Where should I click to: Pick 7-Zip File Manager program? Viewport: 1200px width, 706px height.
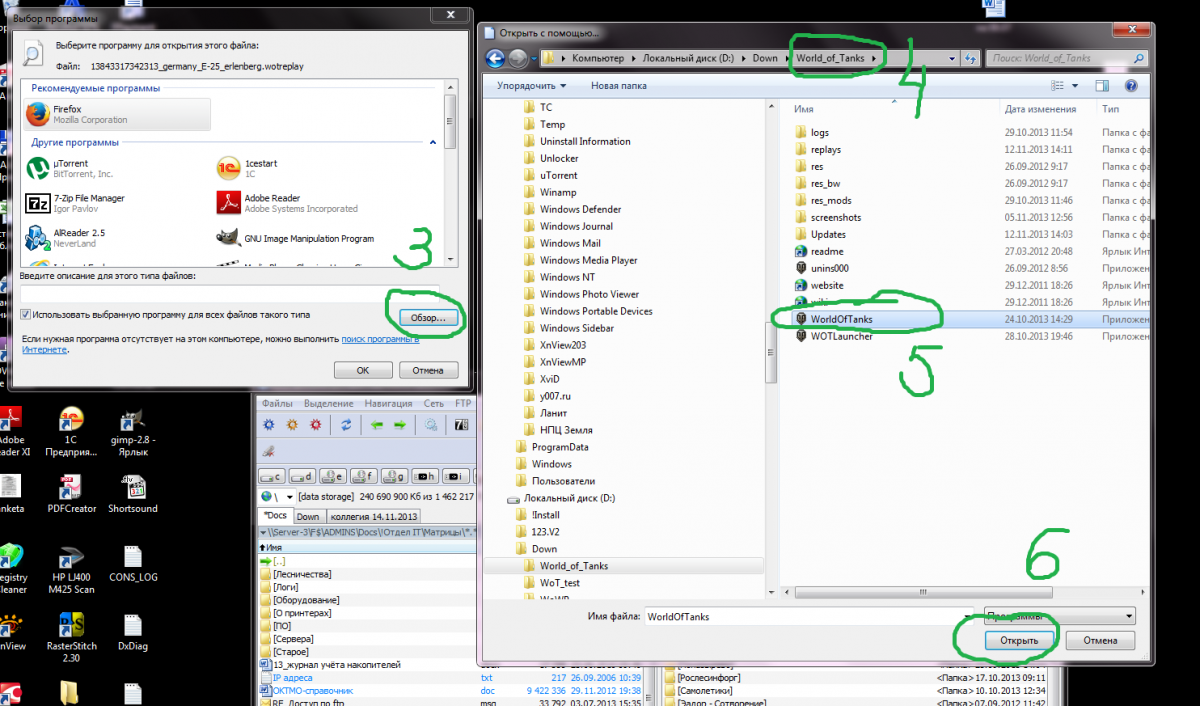pyautogui.click(x=75, y=203)
